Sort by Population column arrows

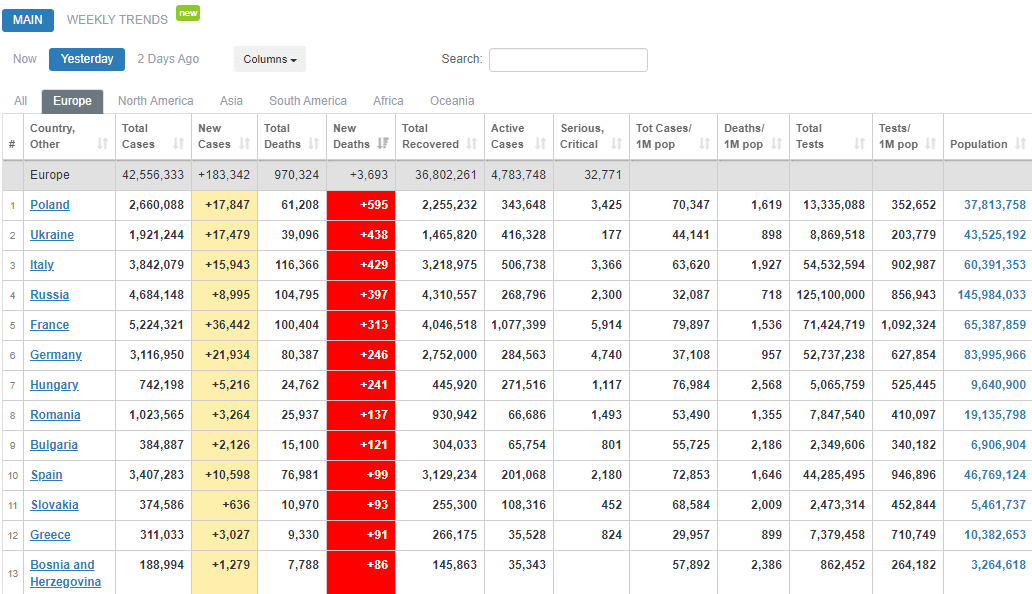click(x=1020, y=144)
